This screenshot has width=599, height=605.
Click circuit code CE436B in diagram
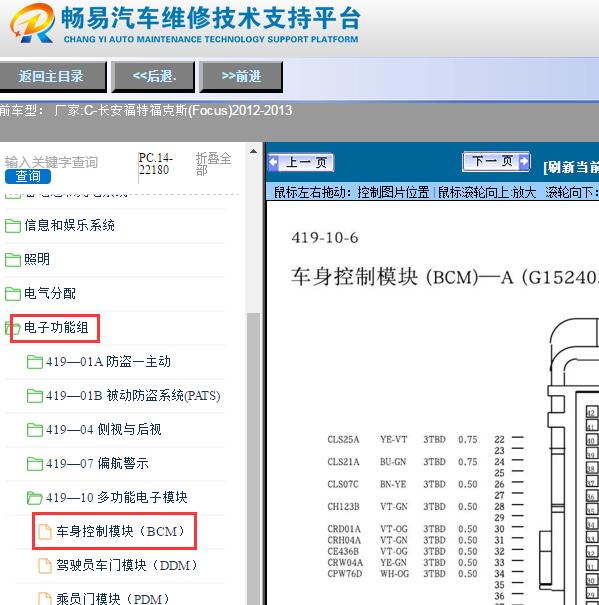click(x=343, y=551)
